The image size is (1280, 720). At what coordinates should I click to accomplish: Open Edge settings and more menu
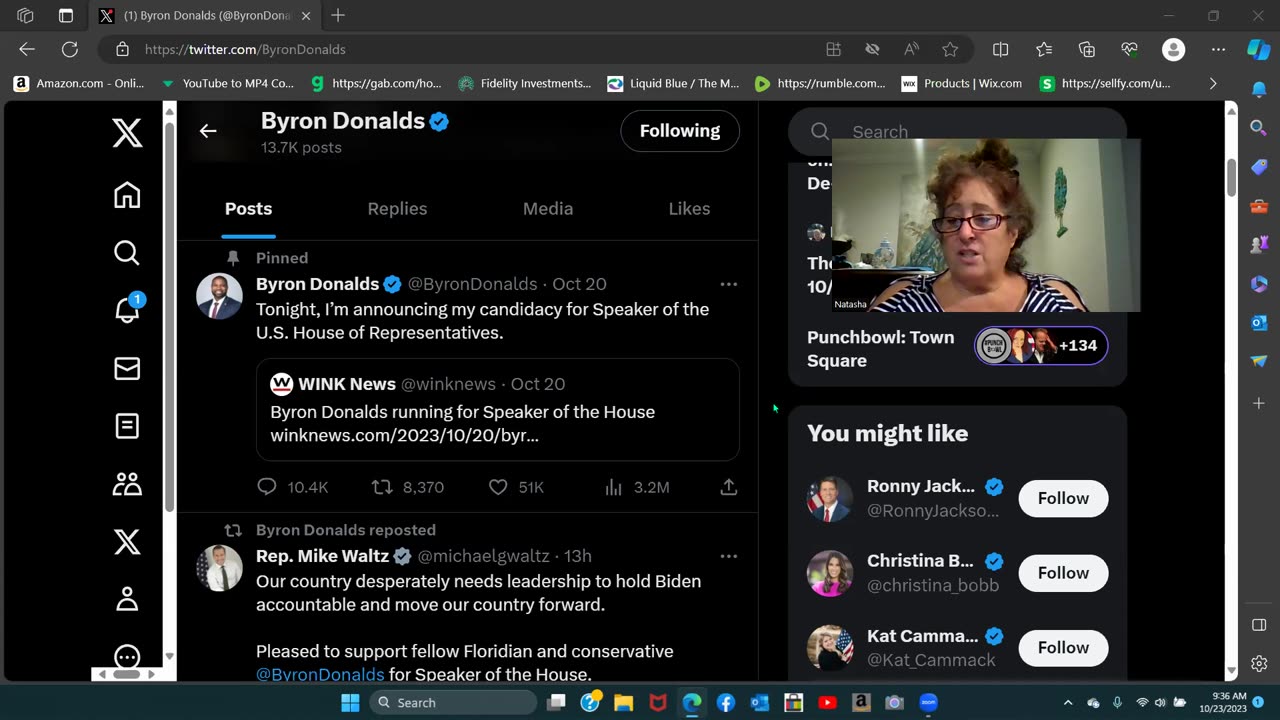pyautogui.click(x=1218, y=49)
